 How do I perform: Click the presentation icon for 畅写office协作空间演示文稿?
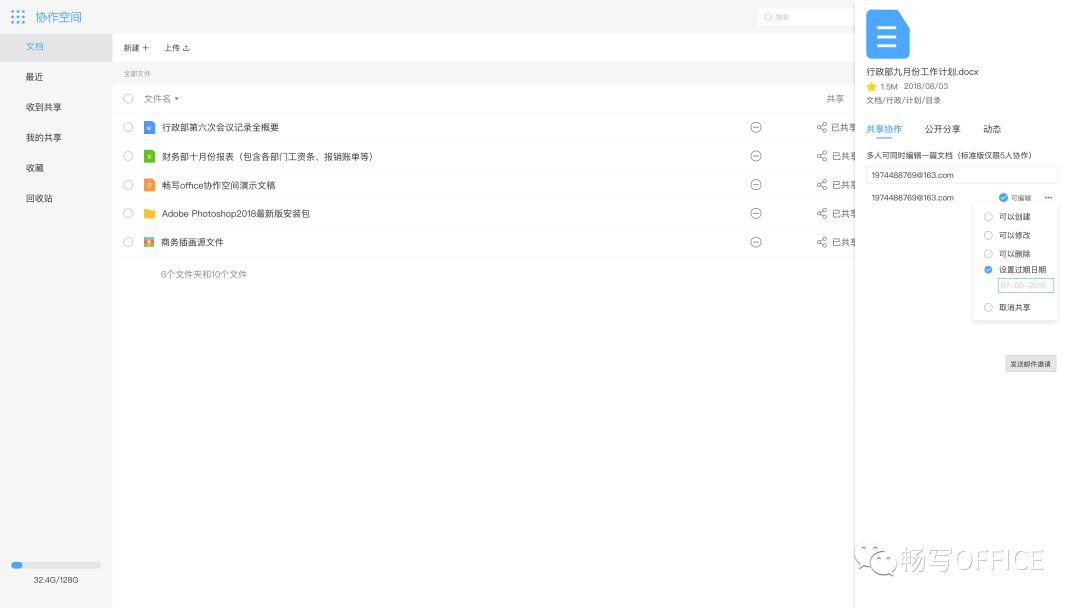point(149,185)
